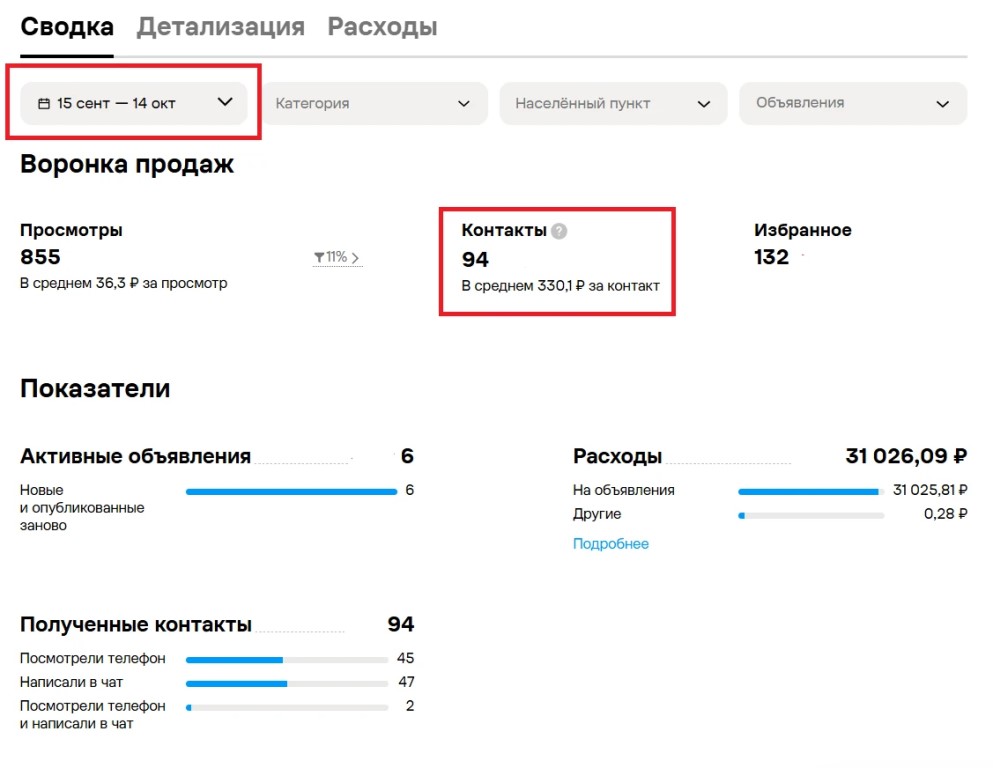Screen dimensions: 993x768
Task: Switch to the Детализация tab
Action: pyautogui.click(x=221, y=27)
